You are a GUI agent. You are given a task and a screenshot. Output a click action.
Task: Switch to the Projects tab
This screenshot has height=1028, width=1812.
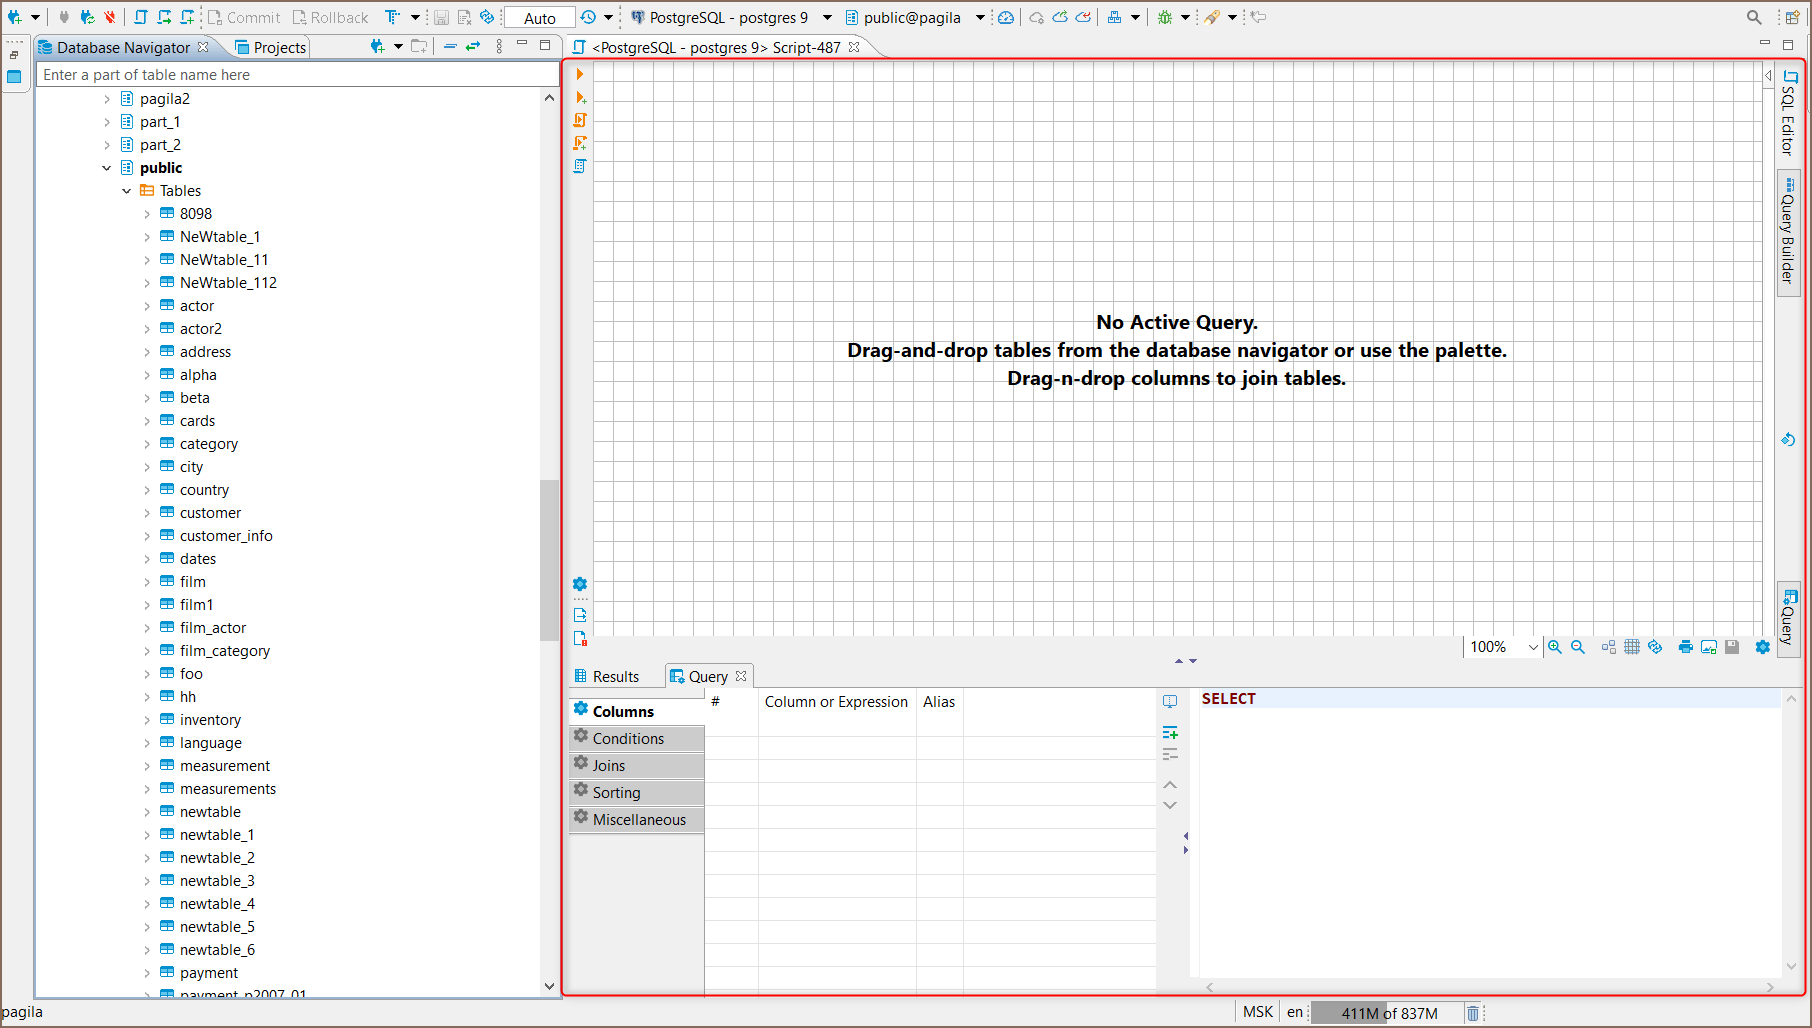coord(269,46)
